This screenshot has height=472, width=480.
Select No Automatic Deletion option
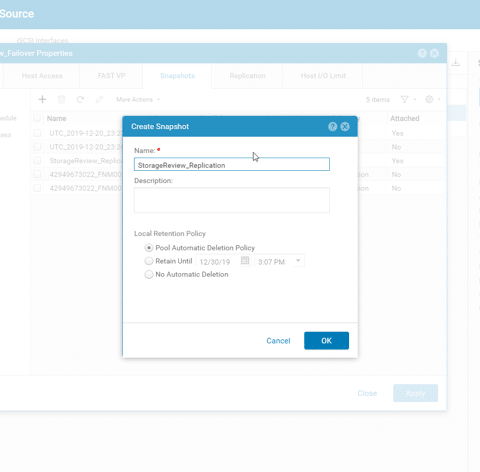point(149,274)
